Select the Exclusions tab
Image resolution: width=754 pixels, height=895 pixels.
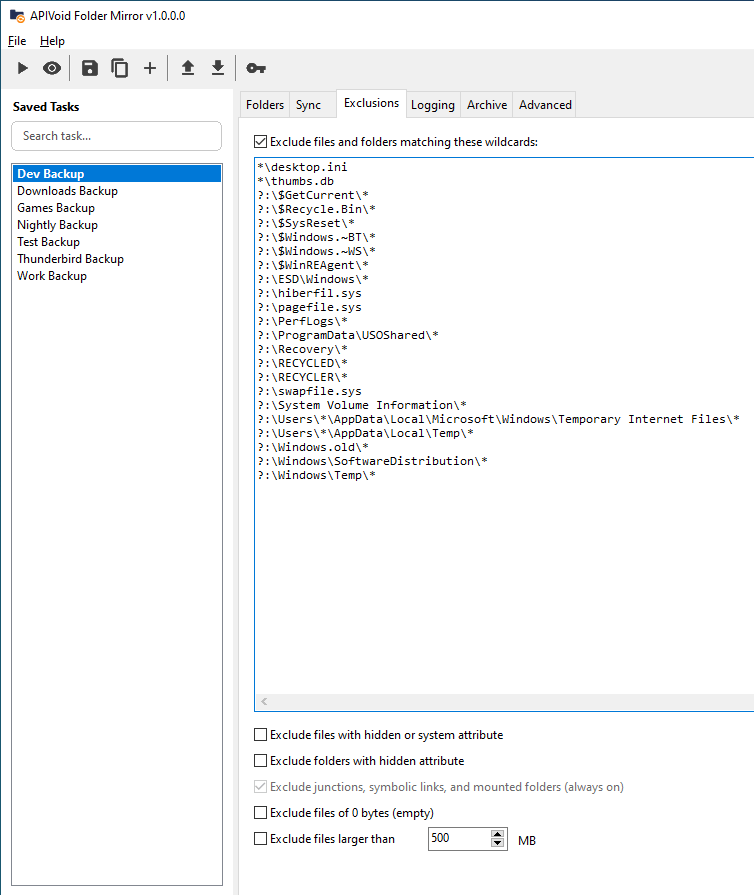click(372, 103)
